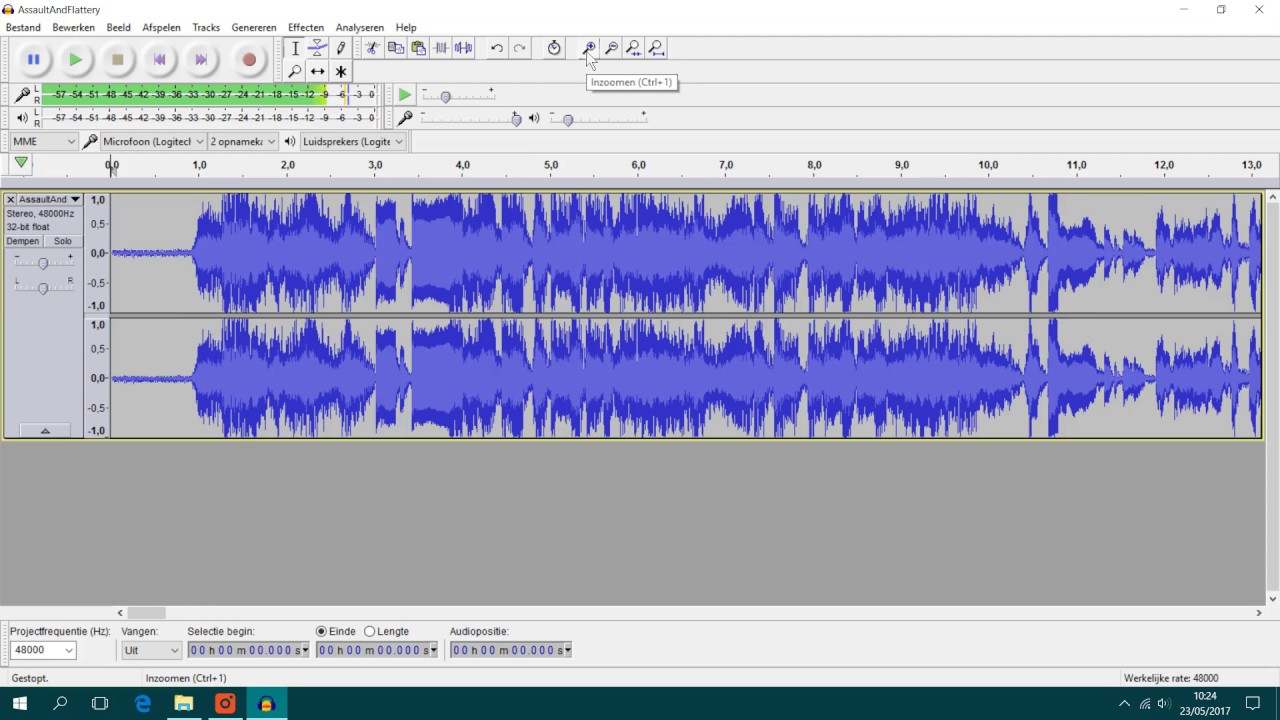Cut selection with the scissors icon

[372, 48]
